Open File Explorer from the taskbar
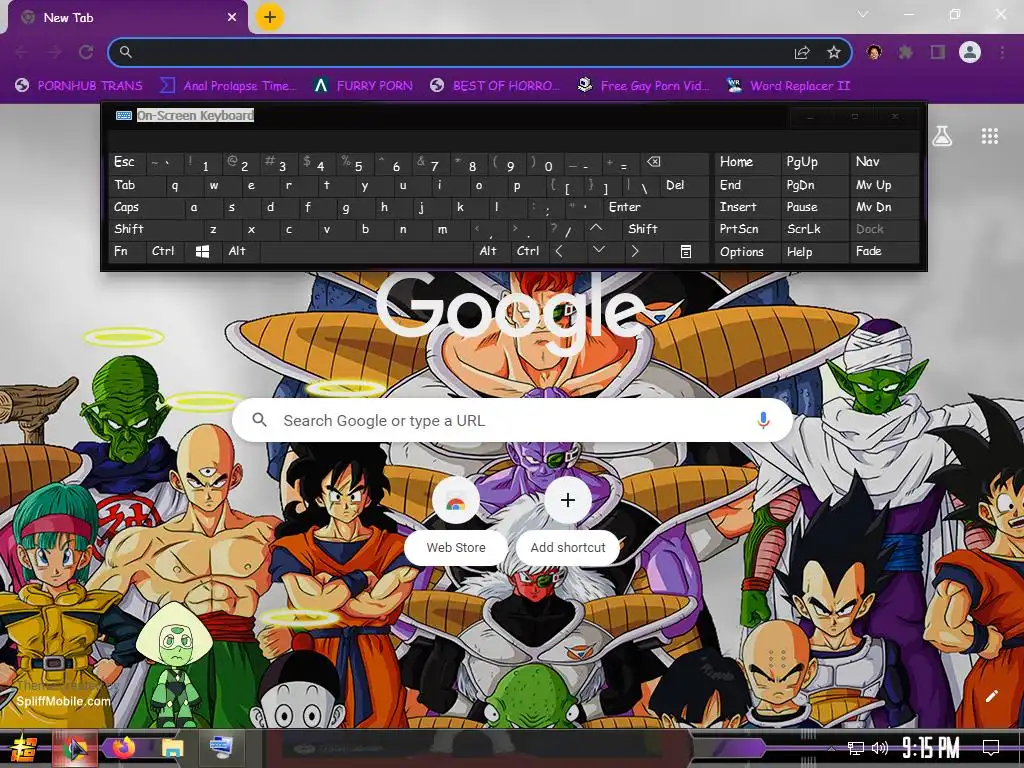Screen dimensions: 1024x768 (x=172, y=748)
